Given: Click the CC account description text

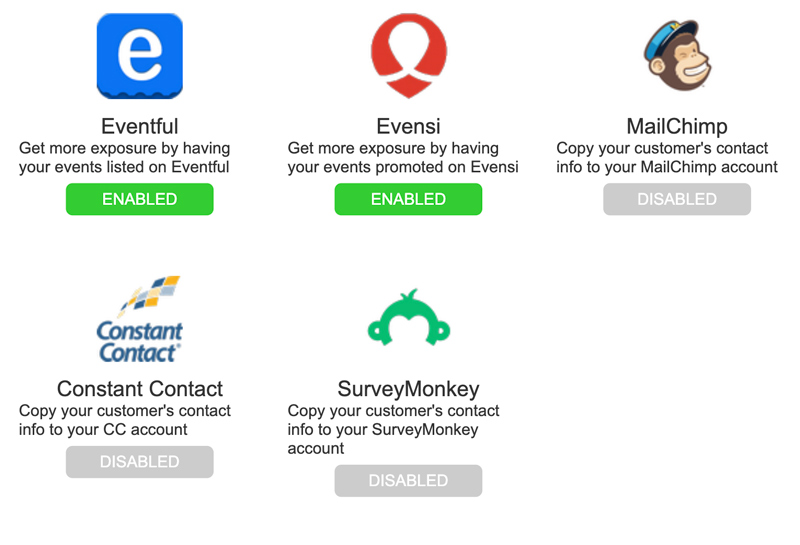Looking at the screenshot, I should point(125,420).
